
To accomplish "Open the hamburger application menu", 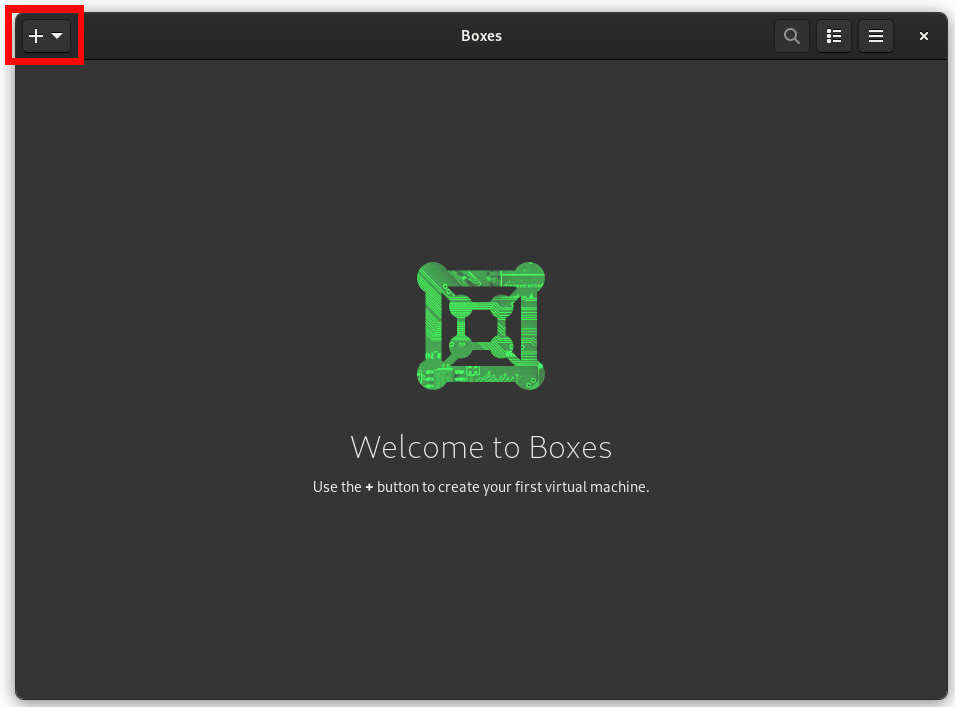I will [875, 36].
